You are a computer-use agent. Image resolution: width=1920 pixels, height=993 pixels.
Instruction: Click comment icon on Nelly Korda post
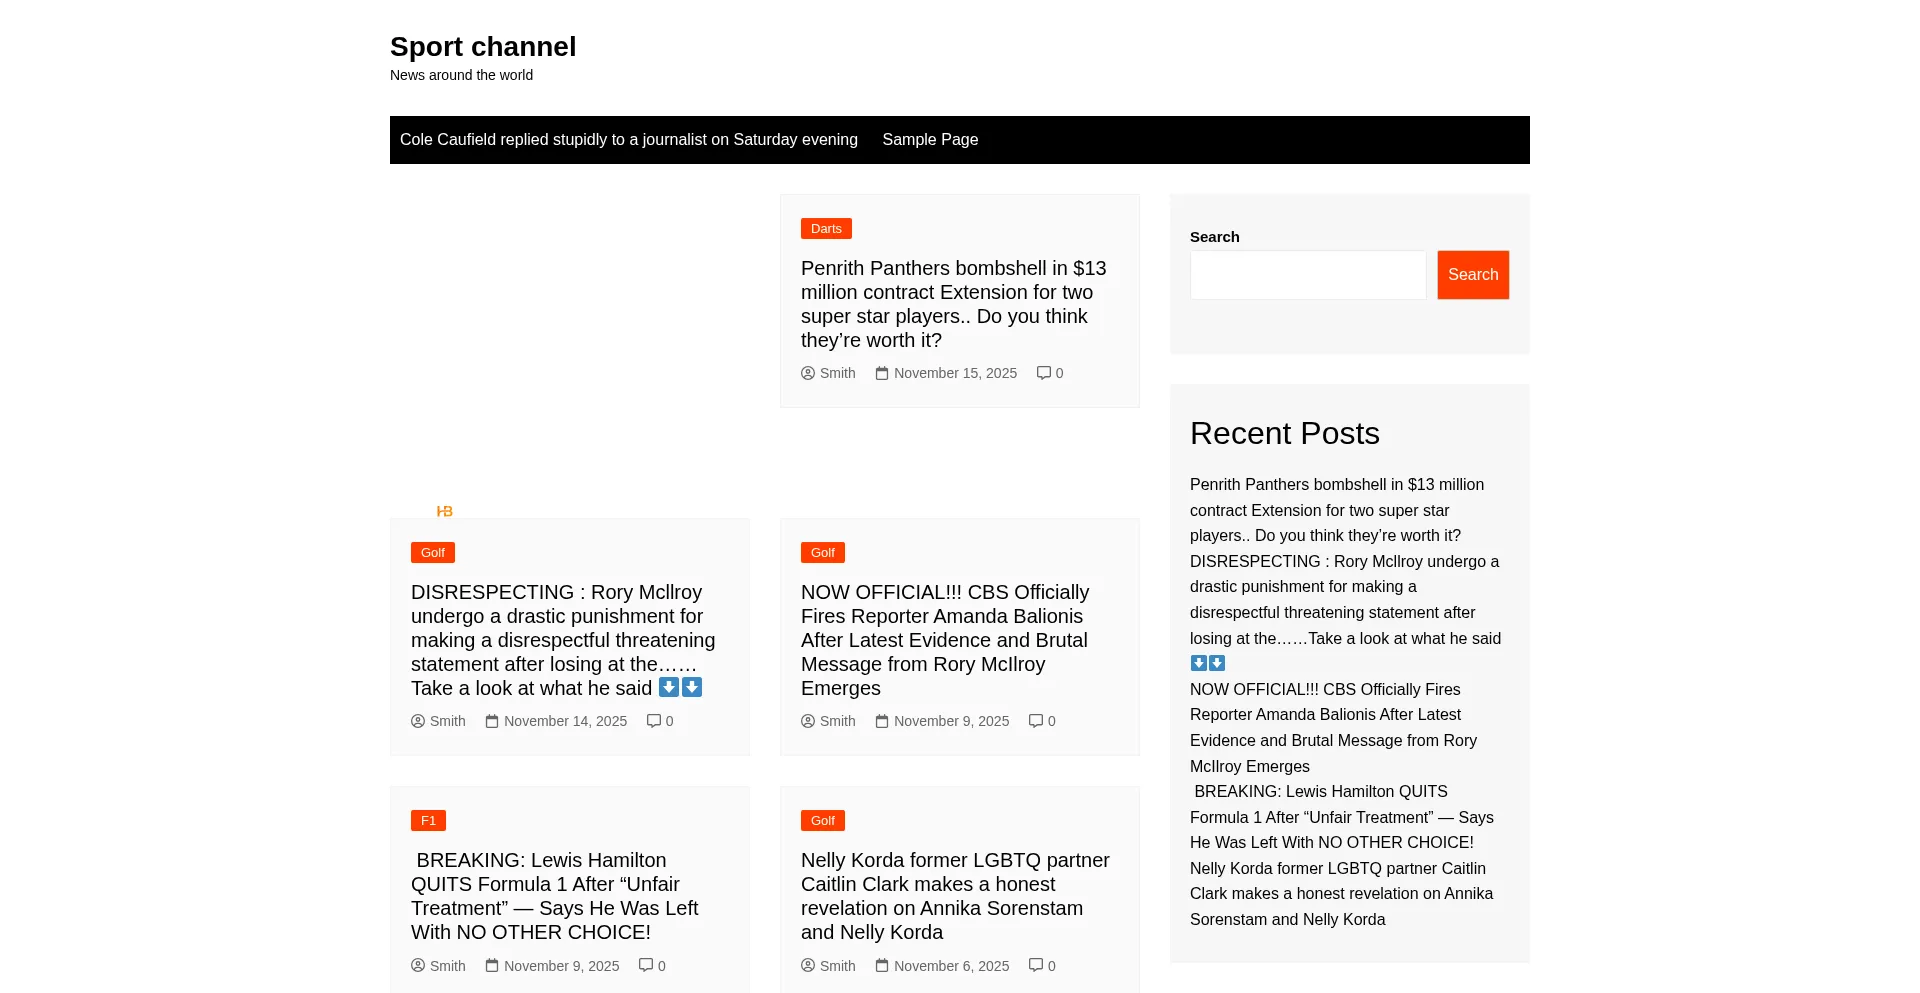[x=1035, y=965]
